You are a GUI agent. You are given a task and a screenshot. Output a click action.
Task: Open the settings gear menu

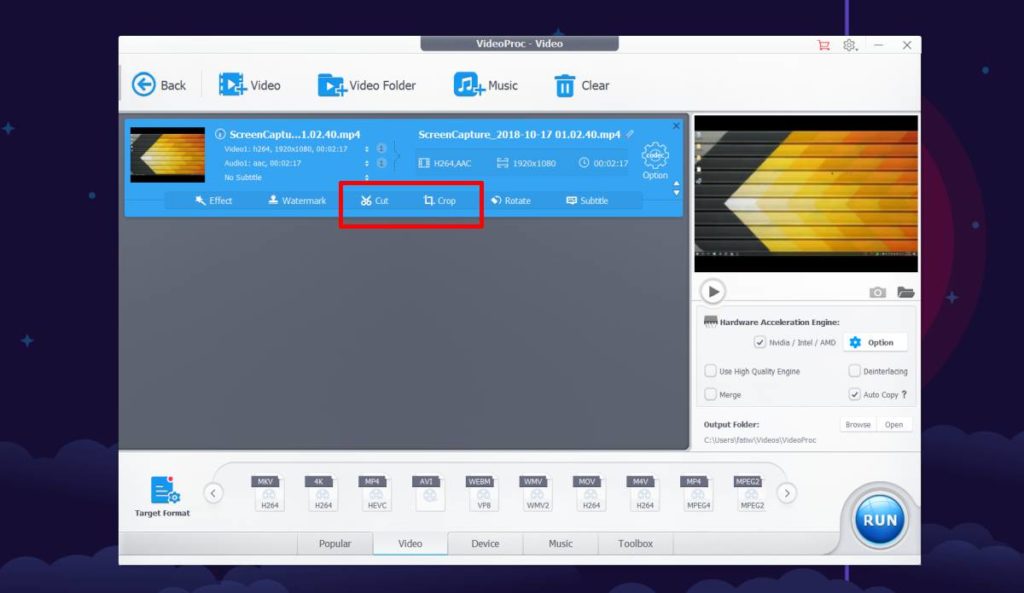(851, 44)
